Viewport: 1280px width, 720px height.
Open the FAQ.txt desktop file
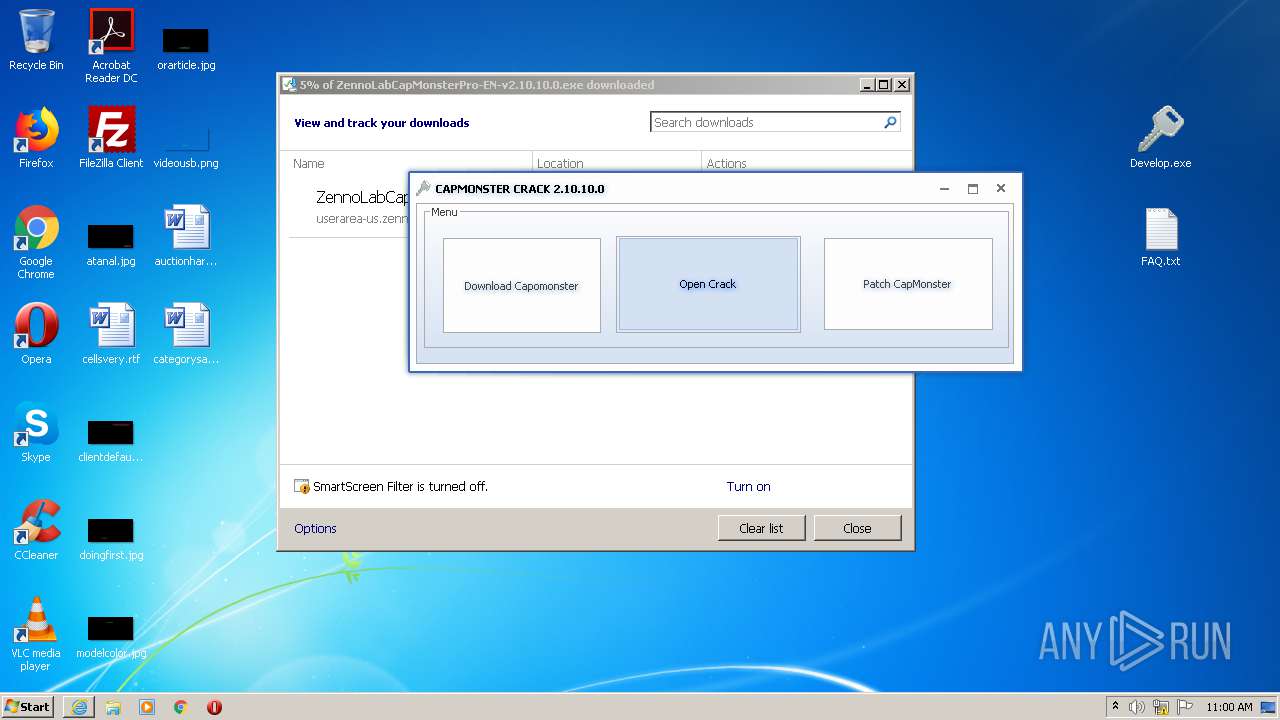point(1161,236)
